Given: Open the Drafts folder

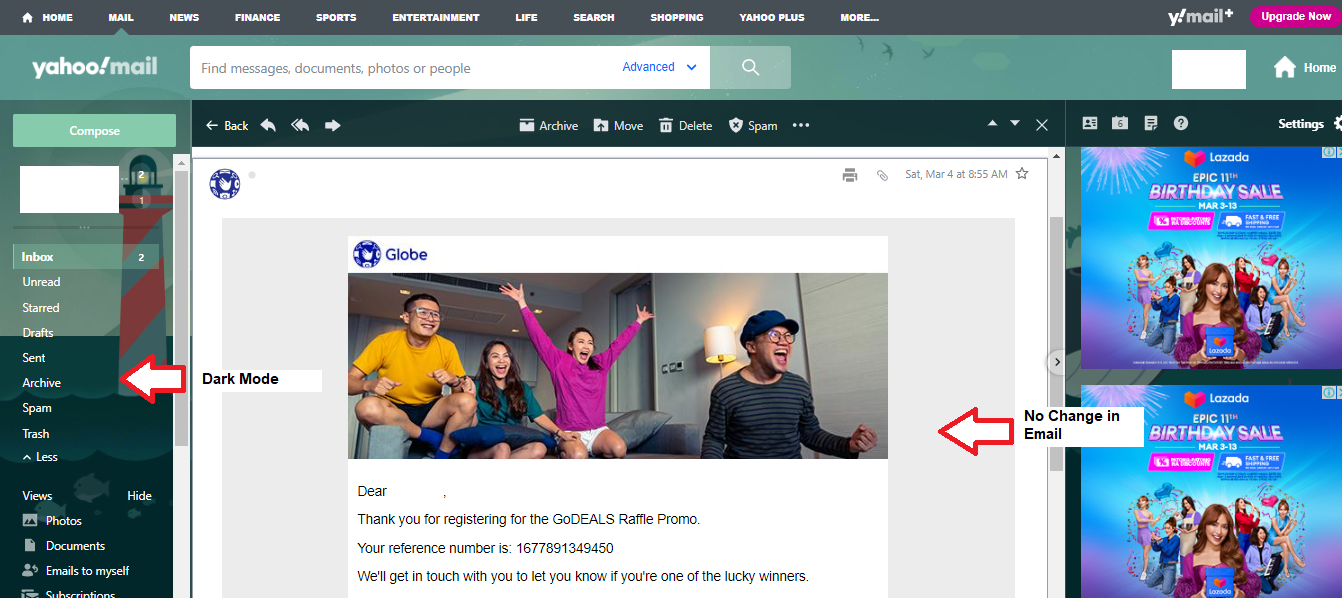Looking at the screenshot, I should (x=38, y=333).
